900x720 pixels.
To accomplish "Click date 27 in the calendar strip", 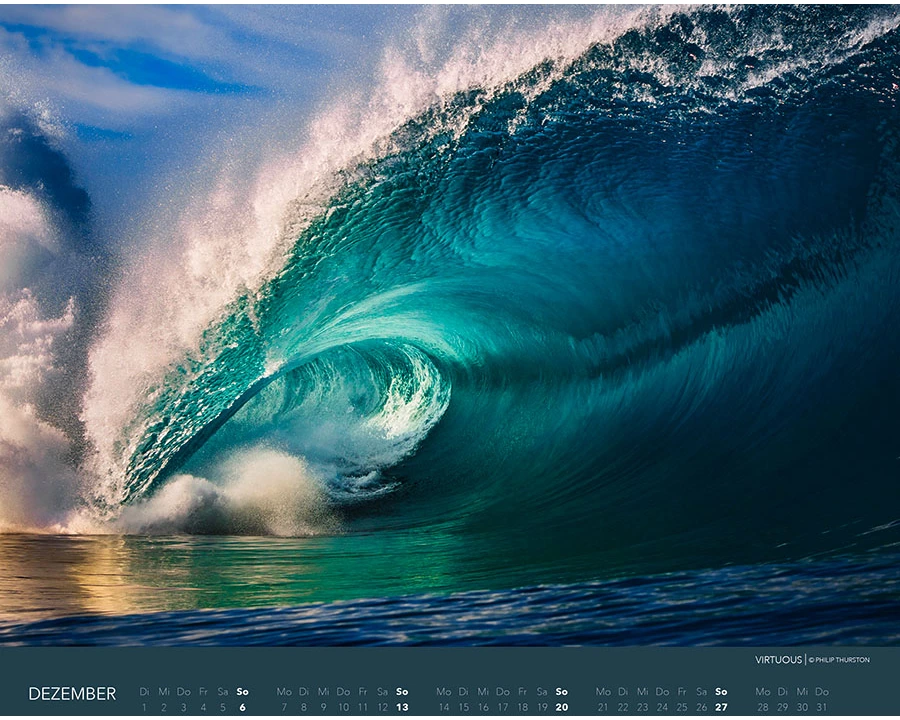I will pos(721,707).
